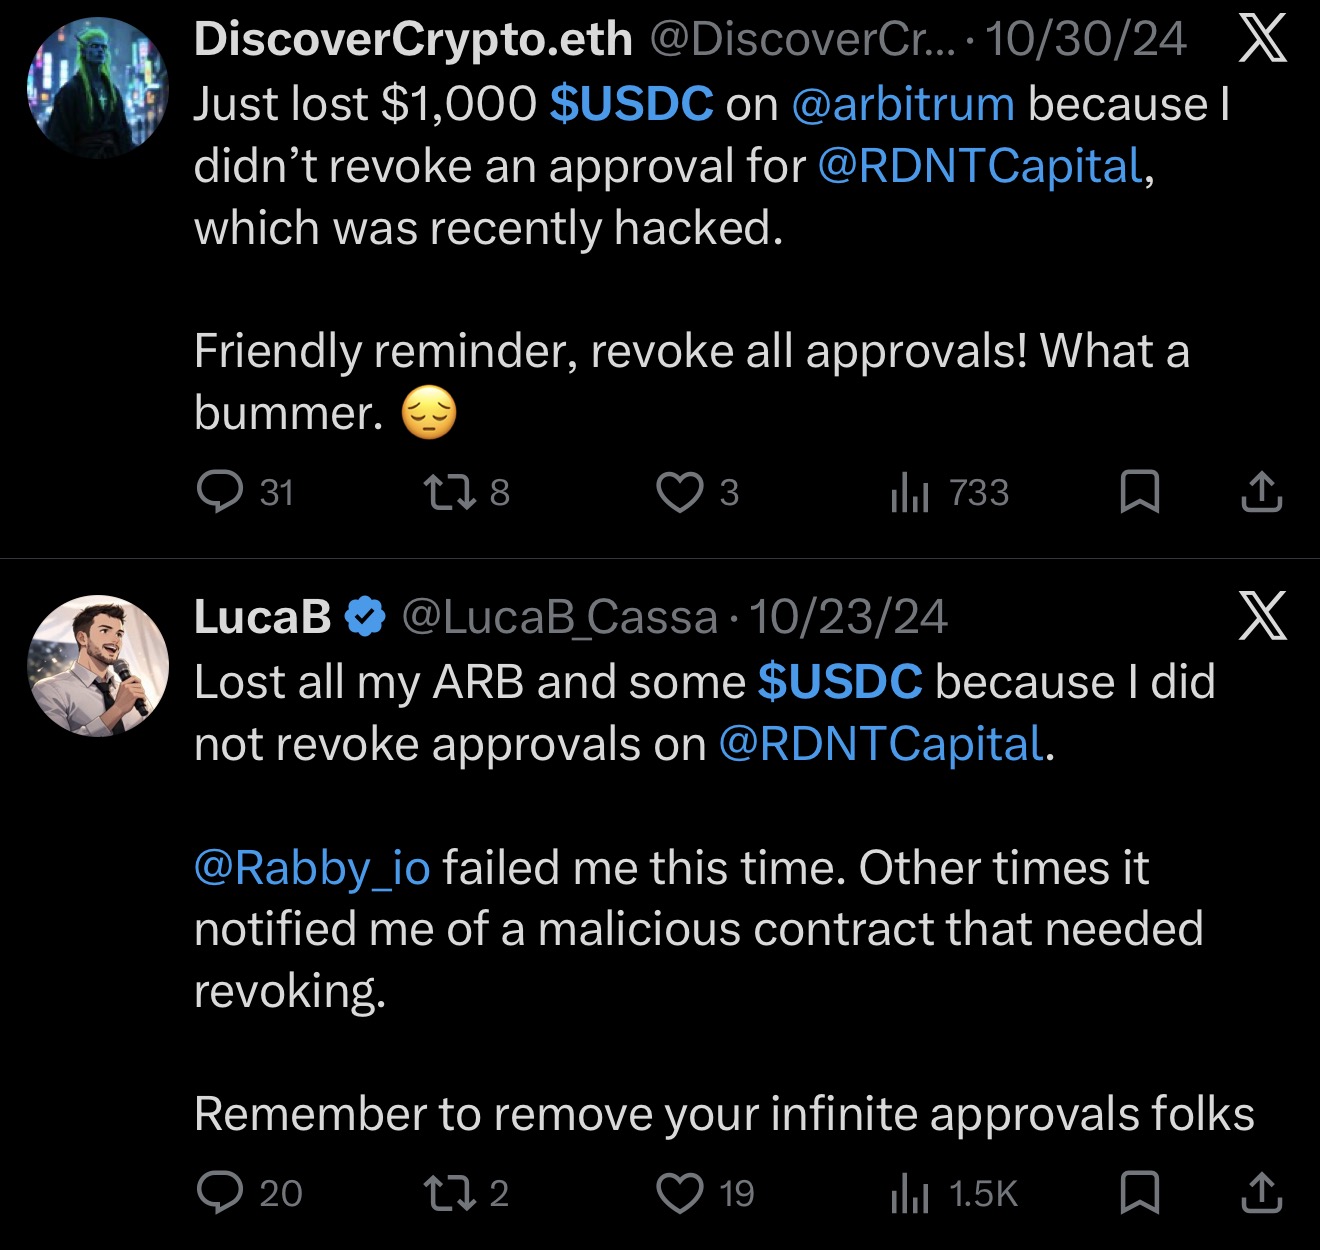Open X logo on DiscoverCrypto.eth tweet

(x=1262, y=41)
